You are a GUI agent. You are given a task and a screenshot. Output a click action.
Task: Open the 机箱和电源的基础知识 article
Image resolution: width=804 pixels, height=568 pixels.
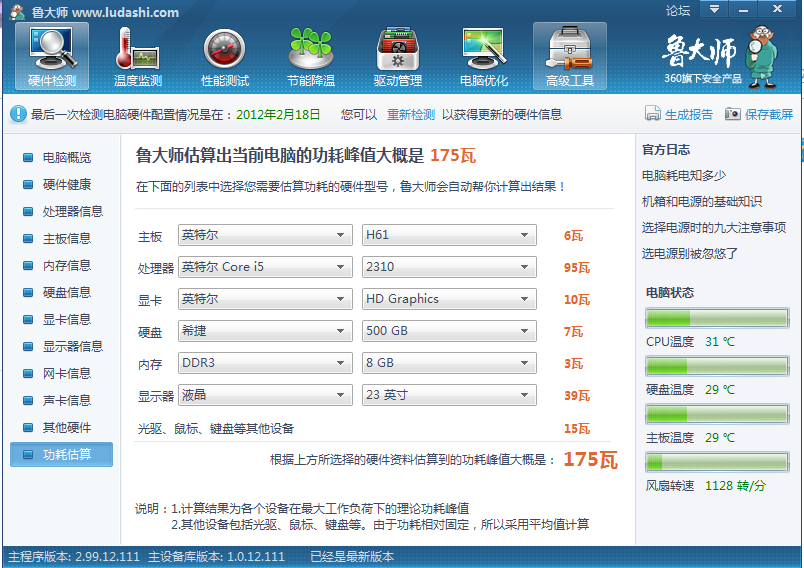pos(702,201)
